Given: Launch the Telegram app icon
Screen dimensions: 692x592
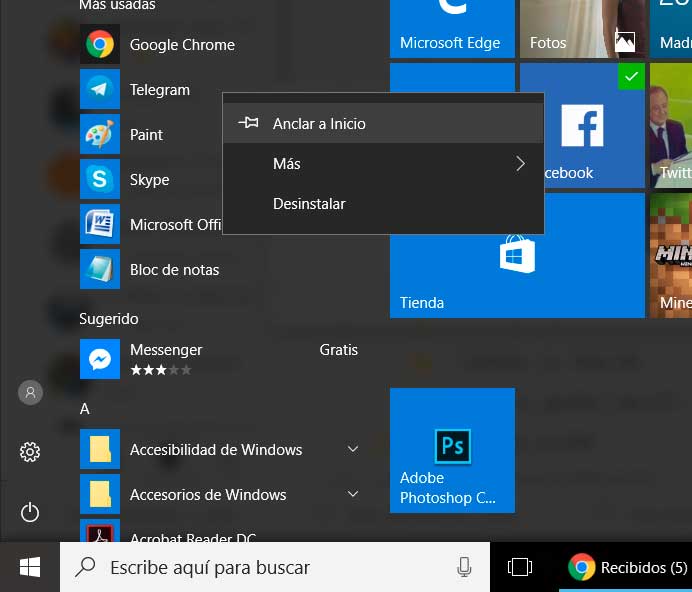Looking at the screenshot, I should 100,89.
